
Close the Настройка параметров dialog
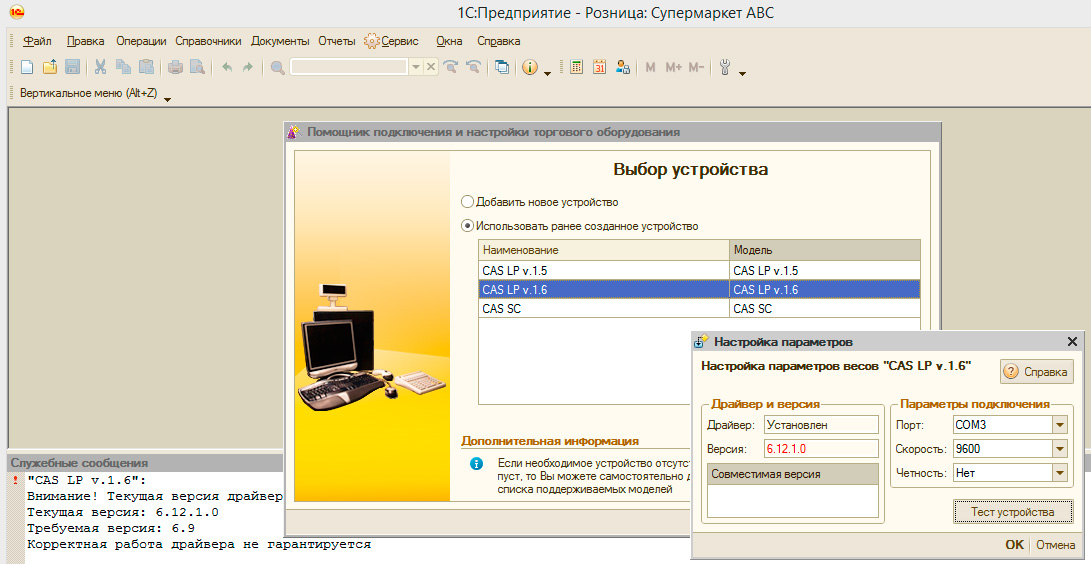tap(1072, 341)
